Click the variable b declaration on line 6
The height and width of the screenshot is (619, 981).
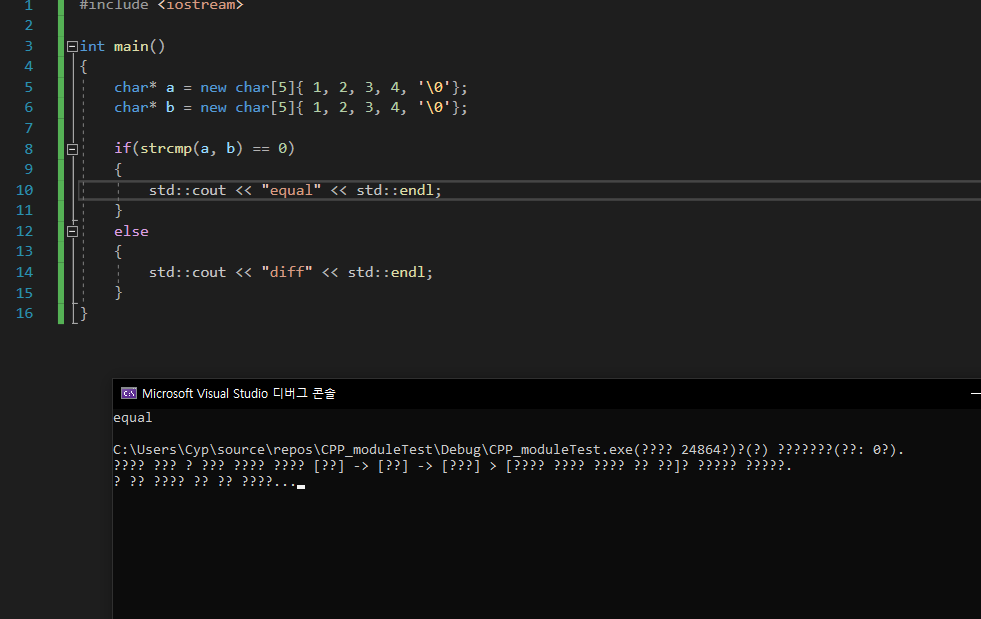pos(170,108)
